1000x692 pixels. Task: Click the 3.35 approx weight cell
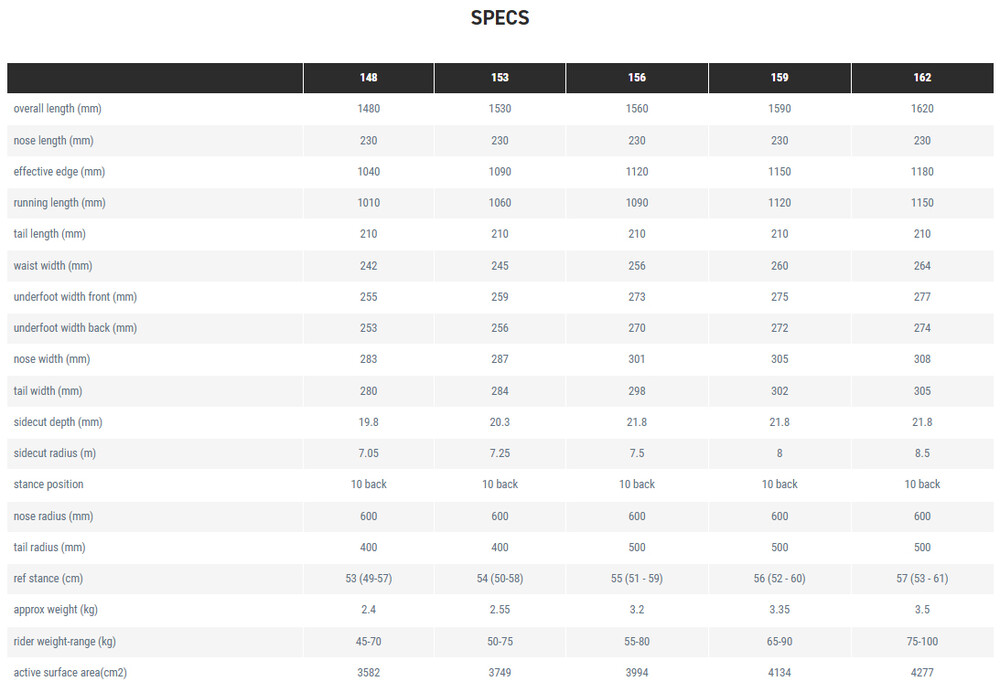780,610
